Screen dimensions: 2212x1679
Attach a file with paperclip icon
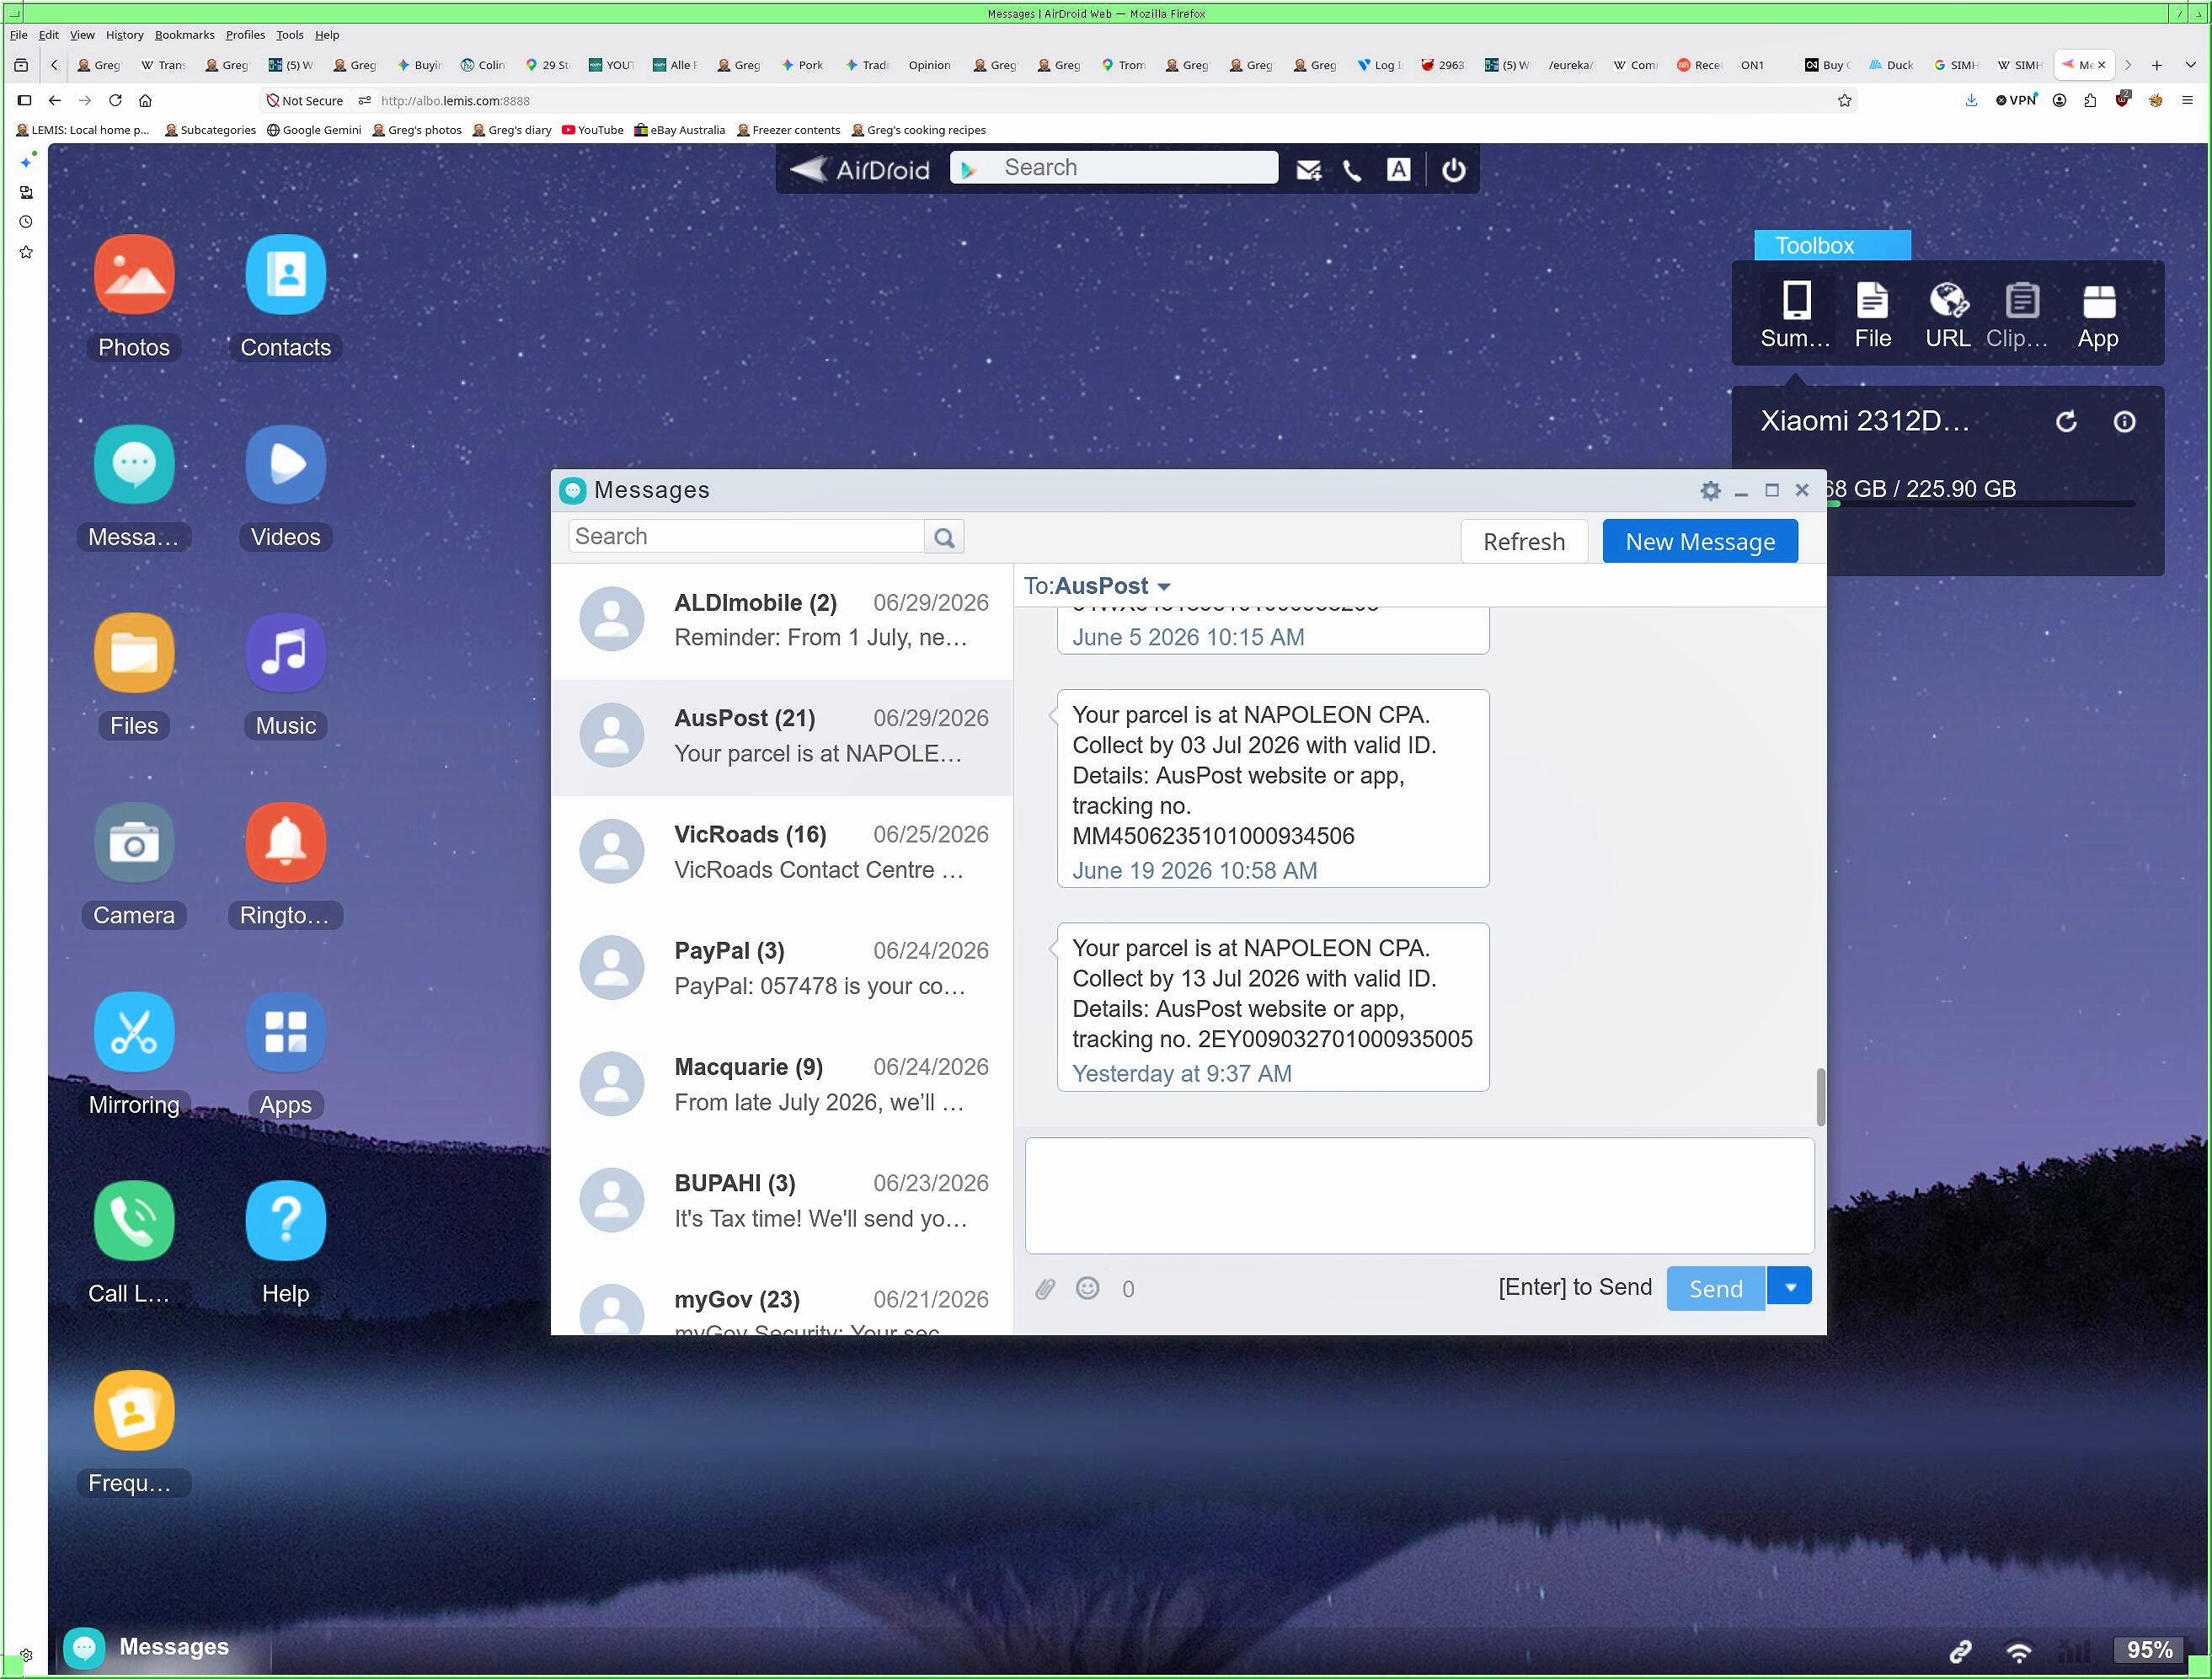1045,1288
